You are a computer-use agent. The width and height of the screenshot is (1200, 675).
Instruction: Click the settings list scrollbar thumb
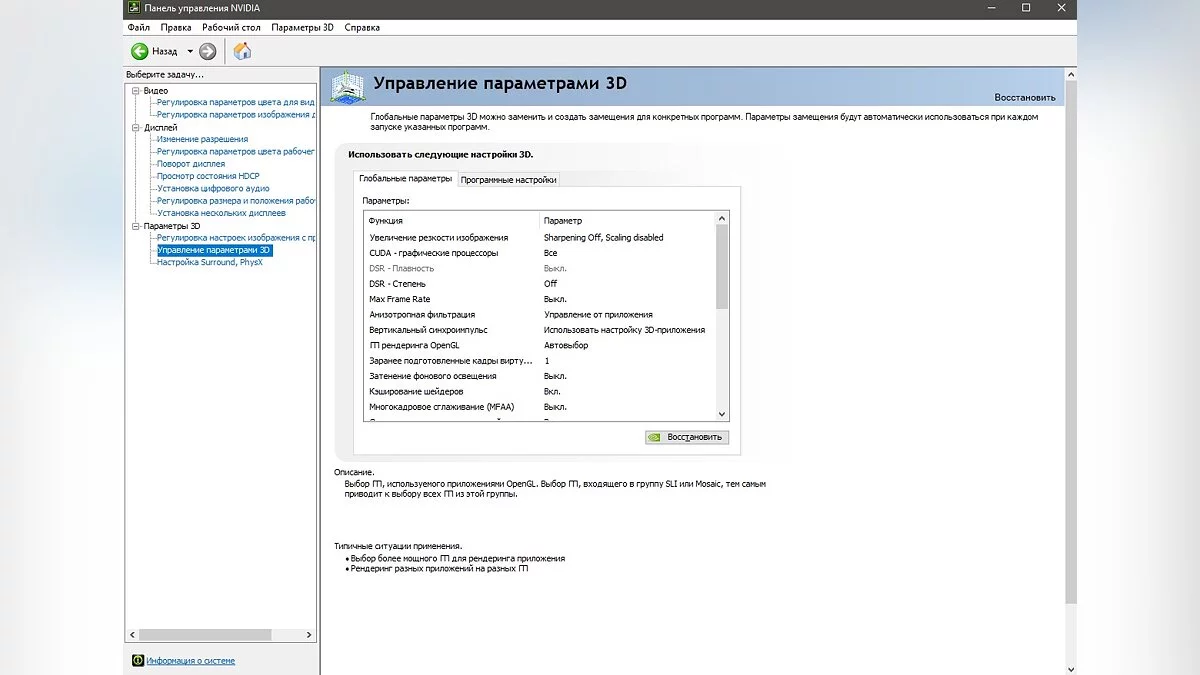[x=722, y=266]
